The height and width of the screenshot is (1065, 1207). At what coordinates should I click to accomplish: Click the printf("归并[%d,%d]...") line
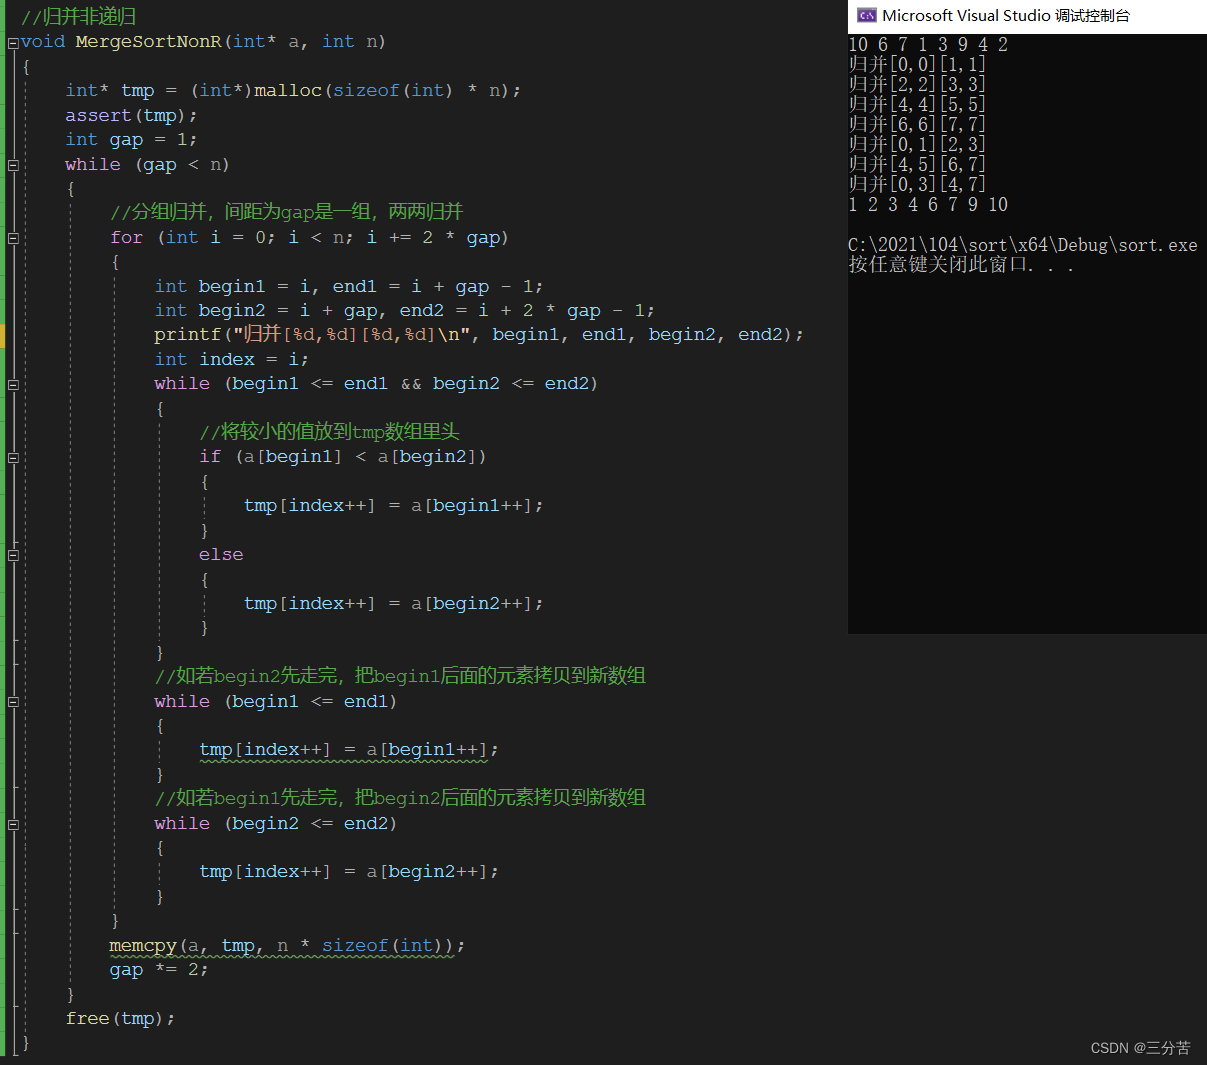tap(479, 334)
